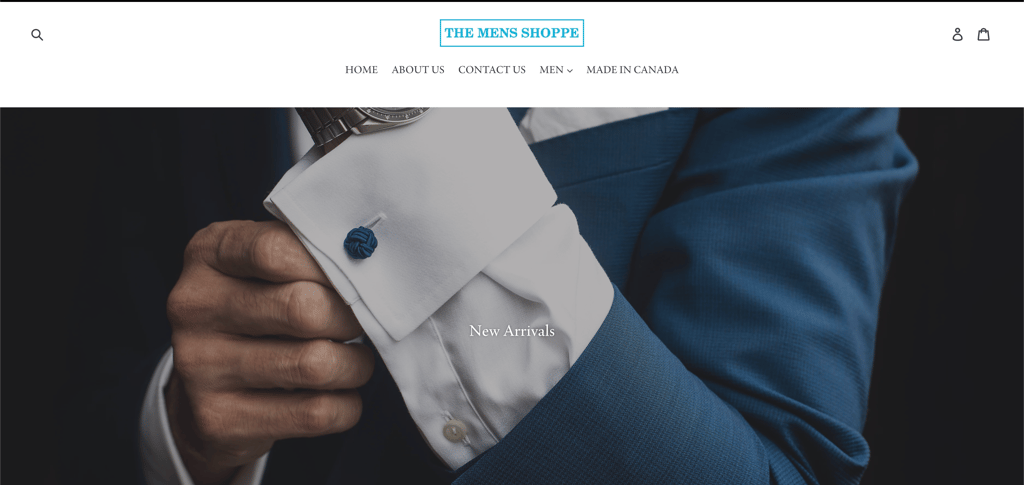This screenshot has height=485, width=1024.
Task: Click the white sleeve button in photo
Action: (455, 431)
